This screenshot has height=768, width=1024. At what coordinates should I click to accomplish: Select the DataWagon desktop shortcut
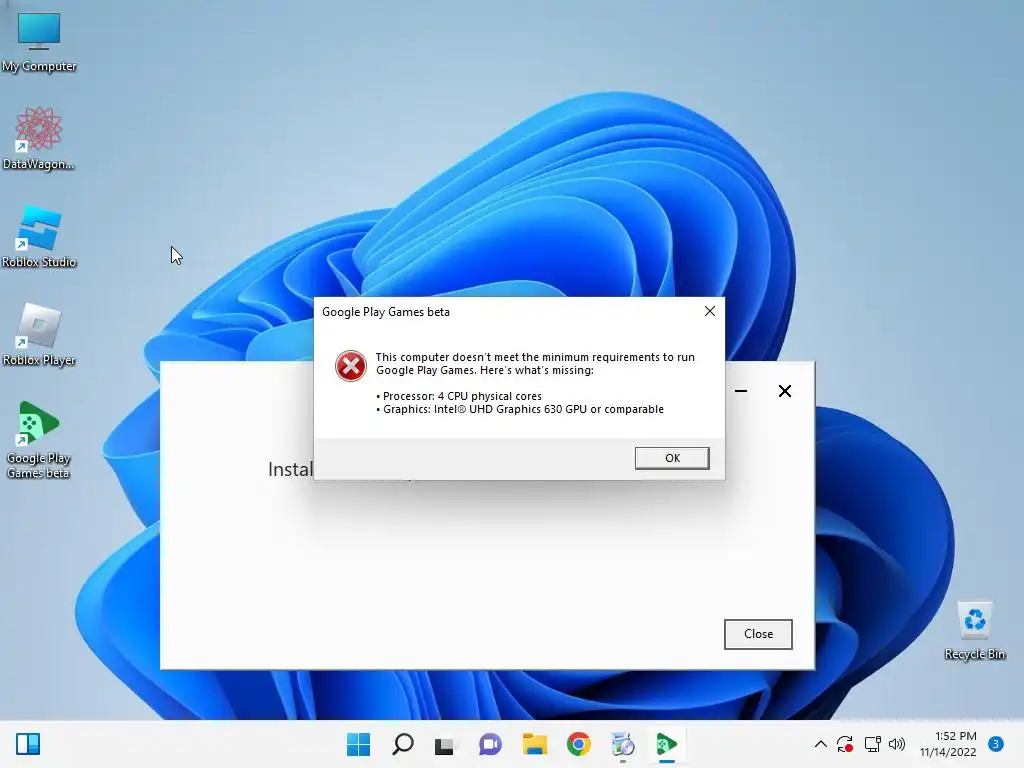click(39, 138)
